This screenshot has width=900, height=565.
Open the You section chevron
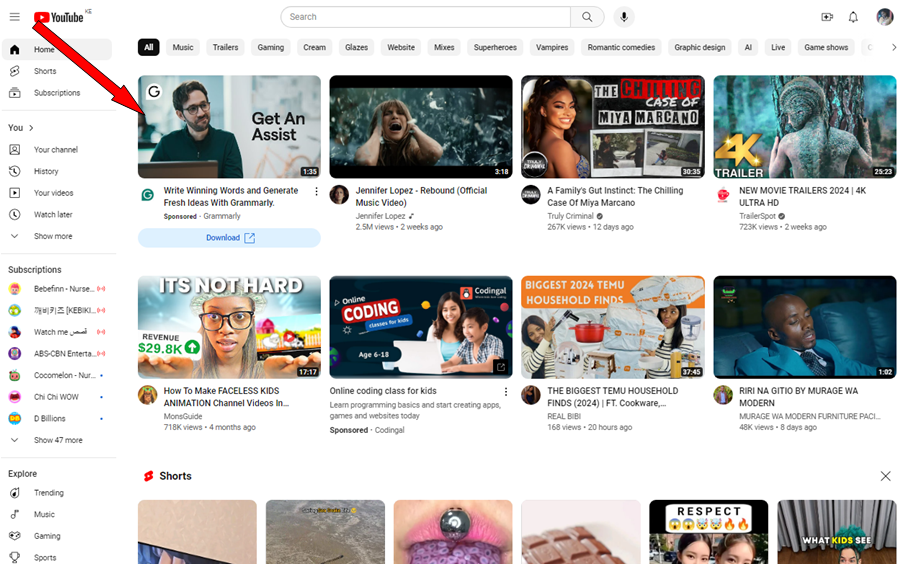tap(31, 128)
